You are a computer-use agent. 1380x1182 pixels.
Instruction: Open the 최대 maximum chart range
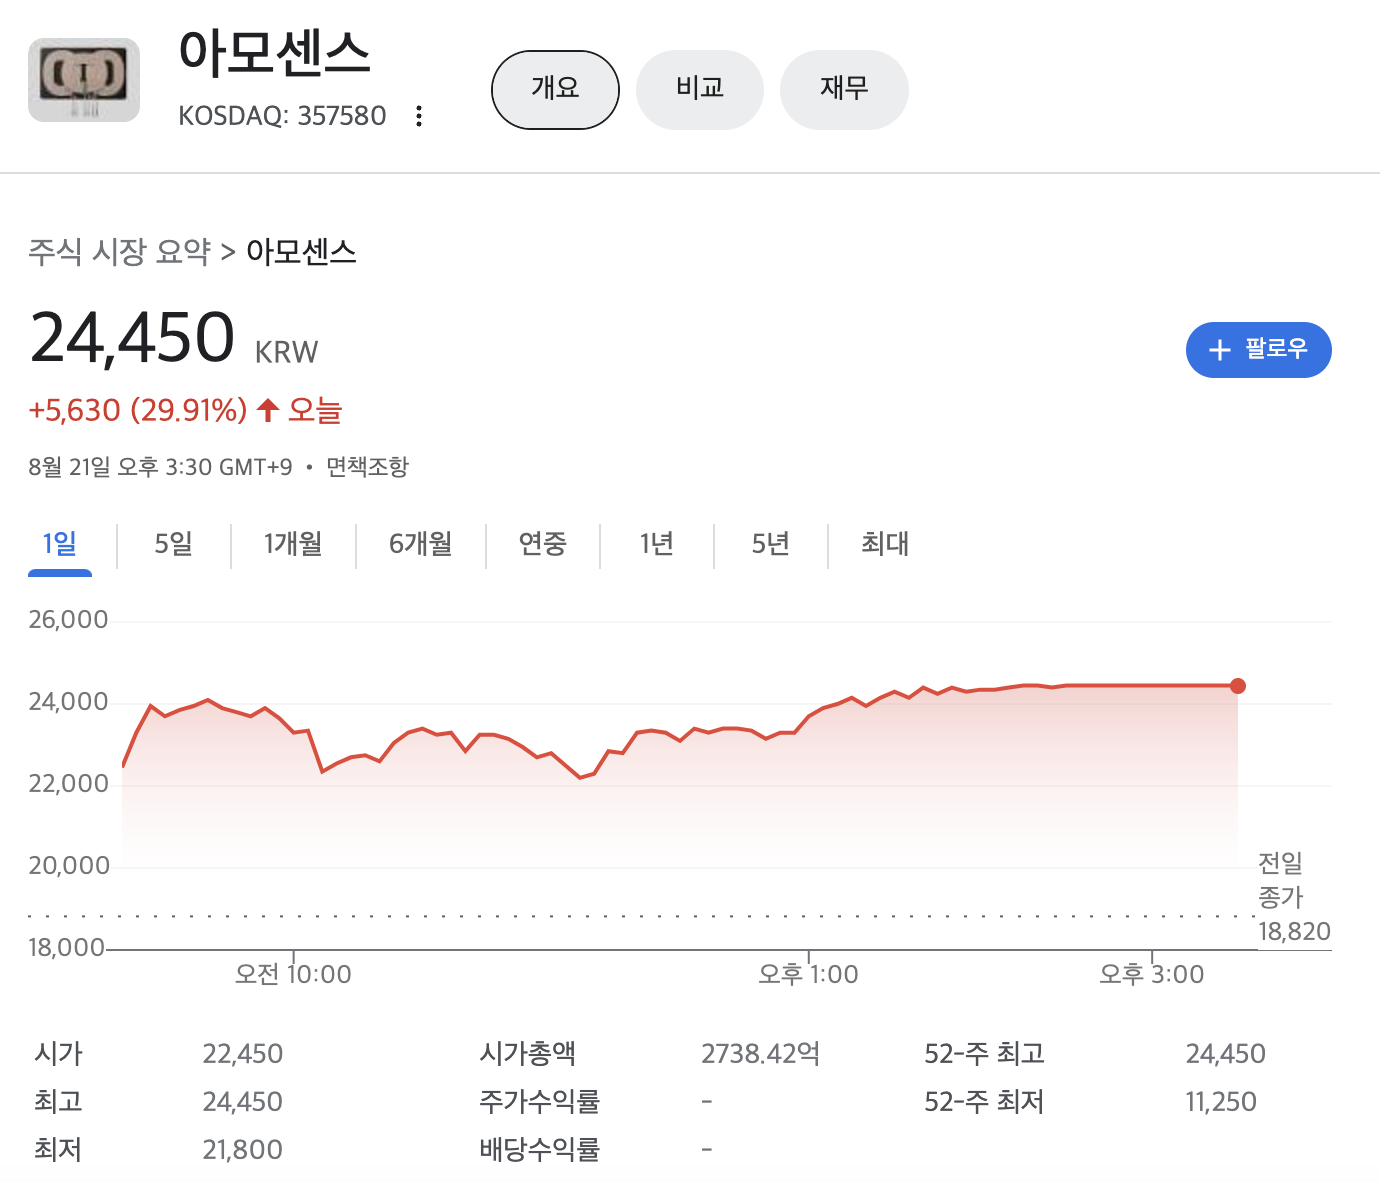[885, 544]
